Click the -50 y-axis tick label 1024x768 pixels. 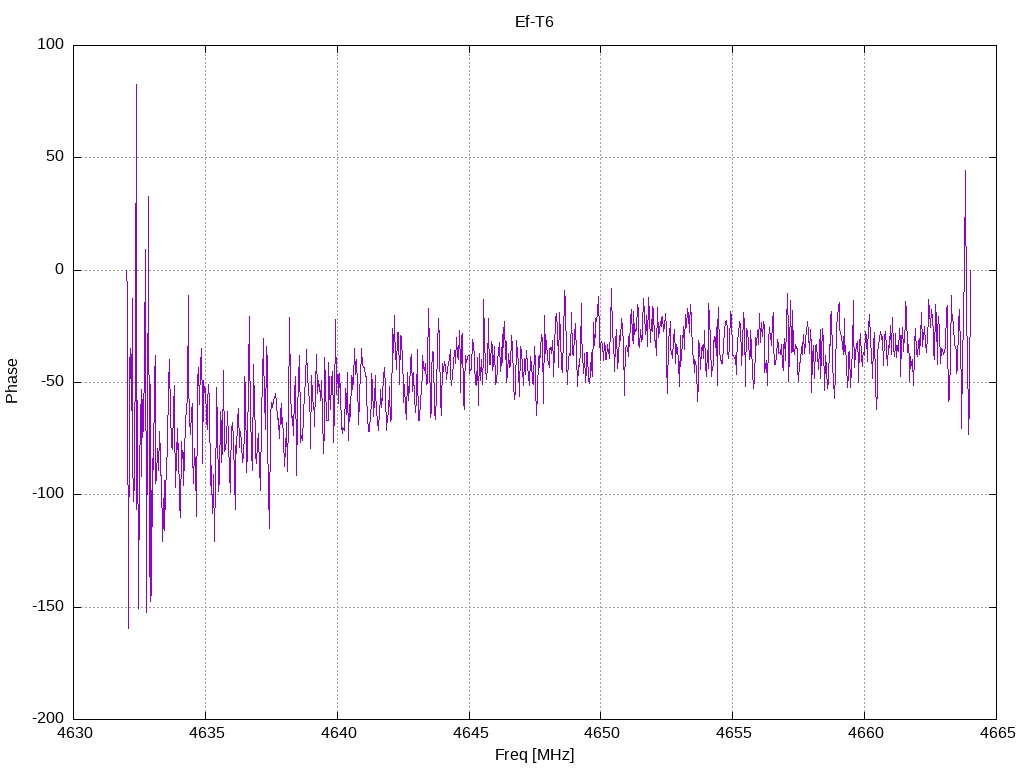point(52,381)
